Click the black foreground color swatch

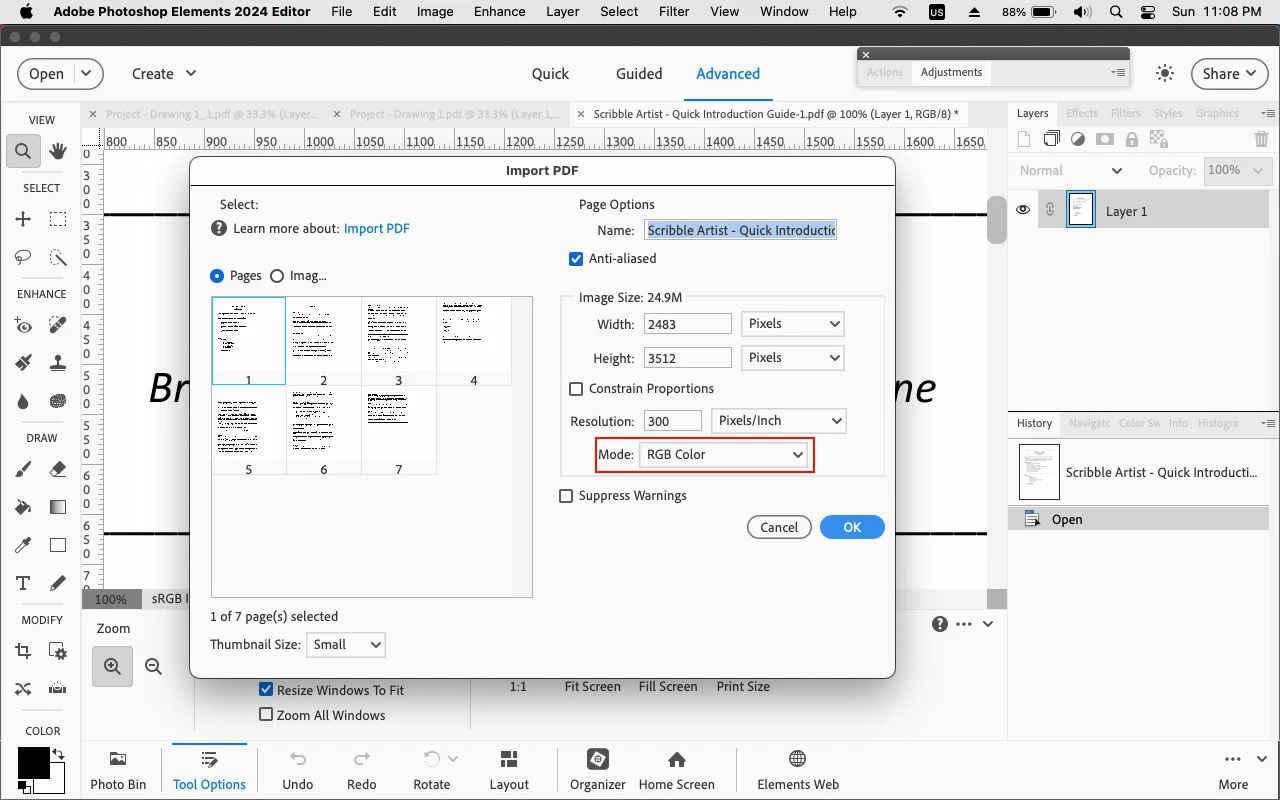tap(32, 762)
